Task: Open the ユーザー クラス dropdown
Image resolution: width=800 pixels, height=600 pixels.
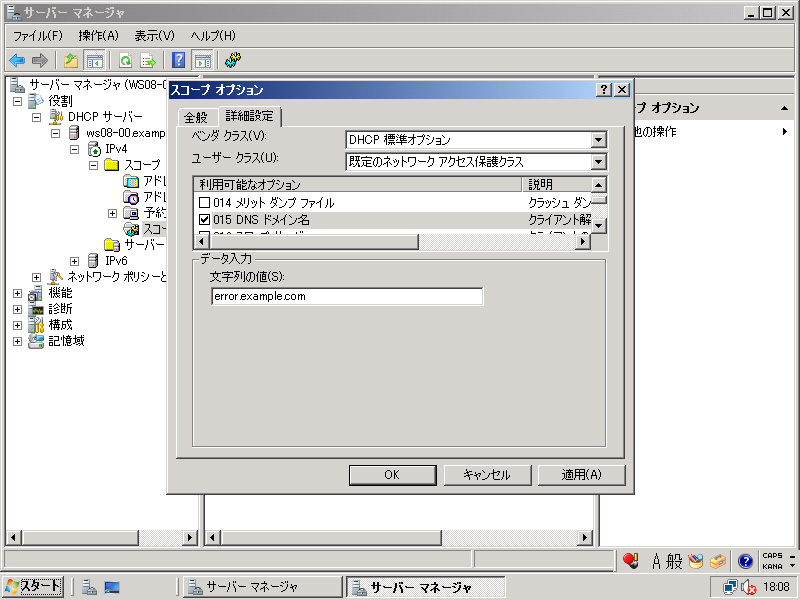Action: click(x=598, y=162)
